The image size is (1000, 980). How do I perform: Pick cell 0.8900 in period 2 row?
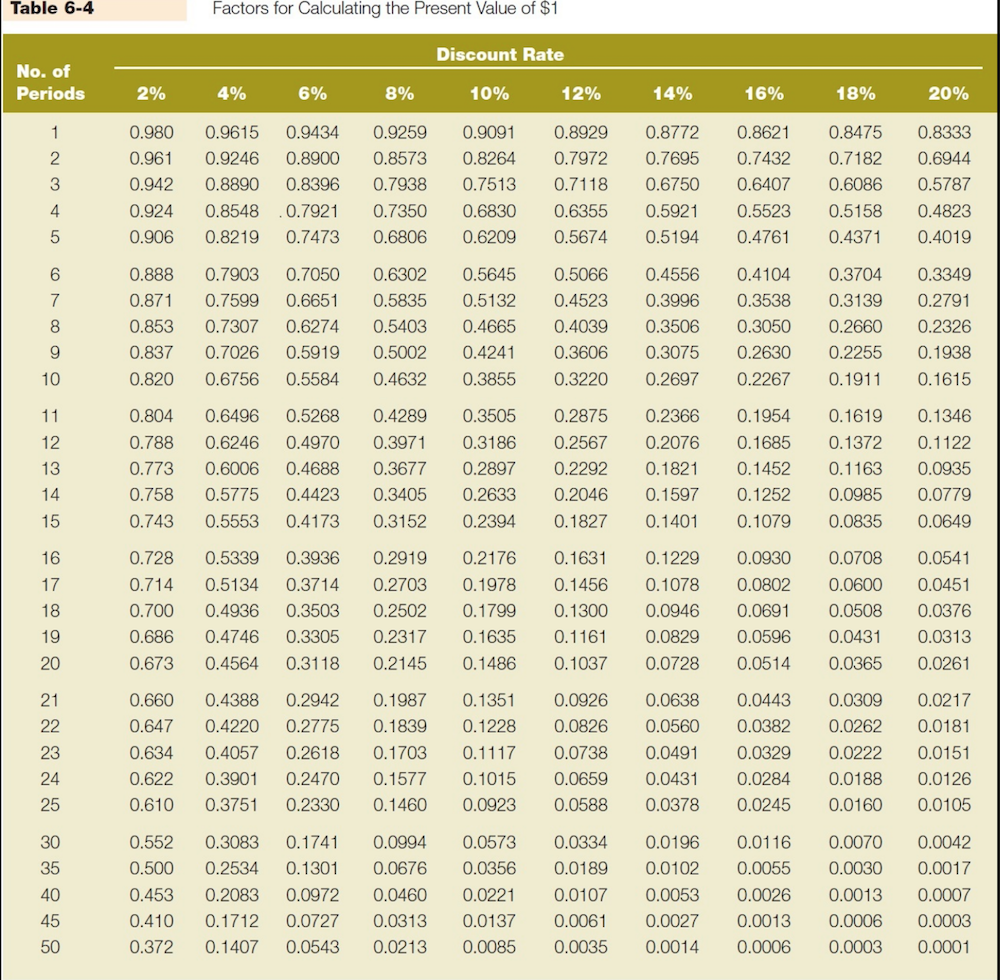click(x=312, y=158)
